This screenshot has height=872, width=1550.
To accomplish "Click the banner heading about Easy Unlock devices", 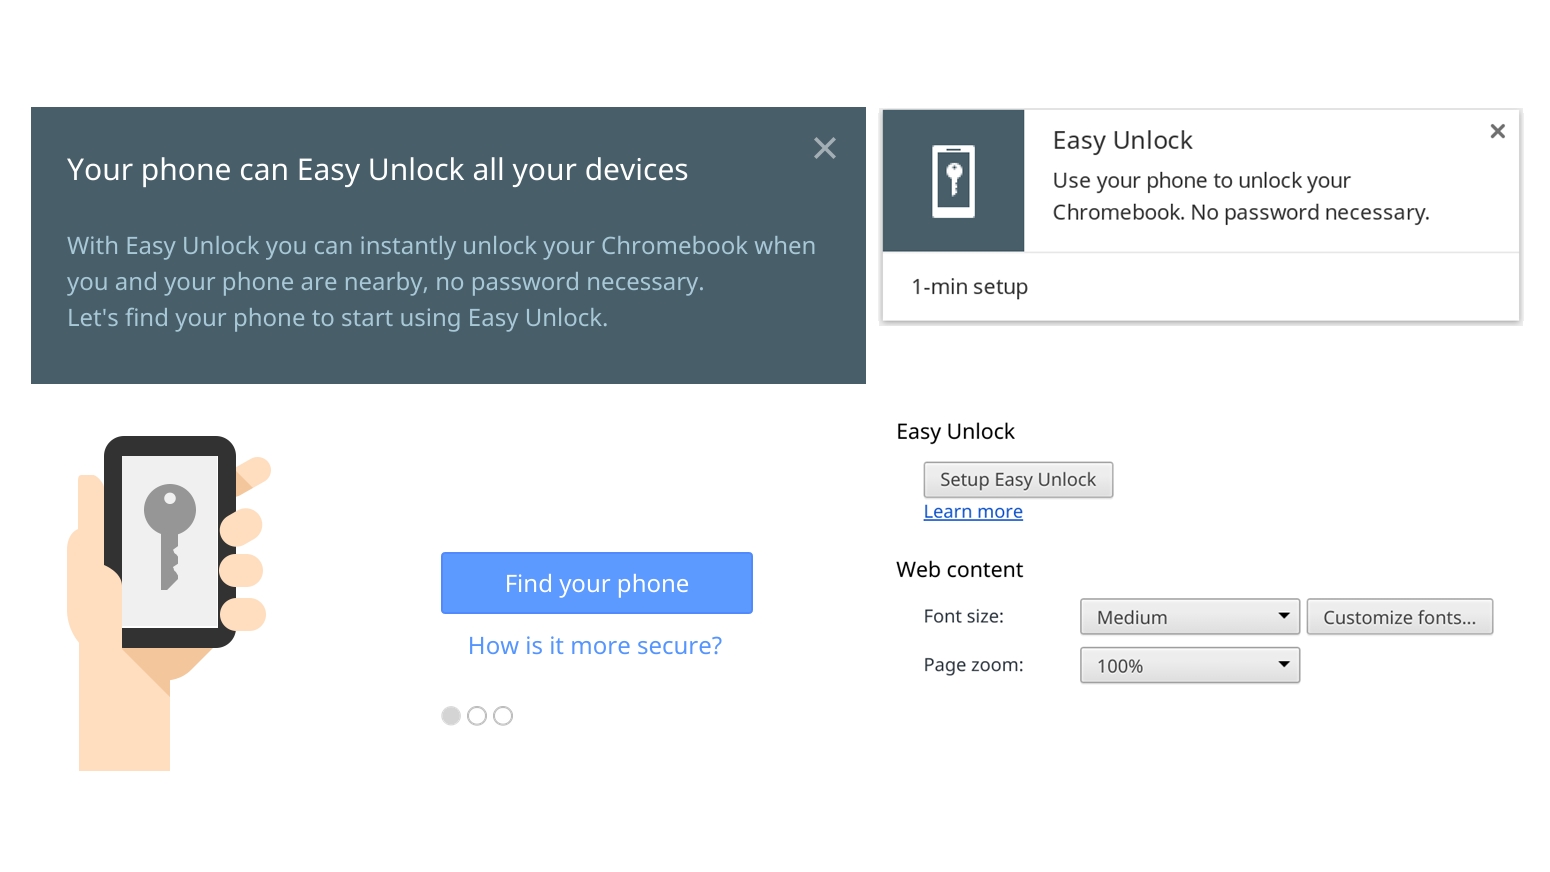I will tap(377, 170).
